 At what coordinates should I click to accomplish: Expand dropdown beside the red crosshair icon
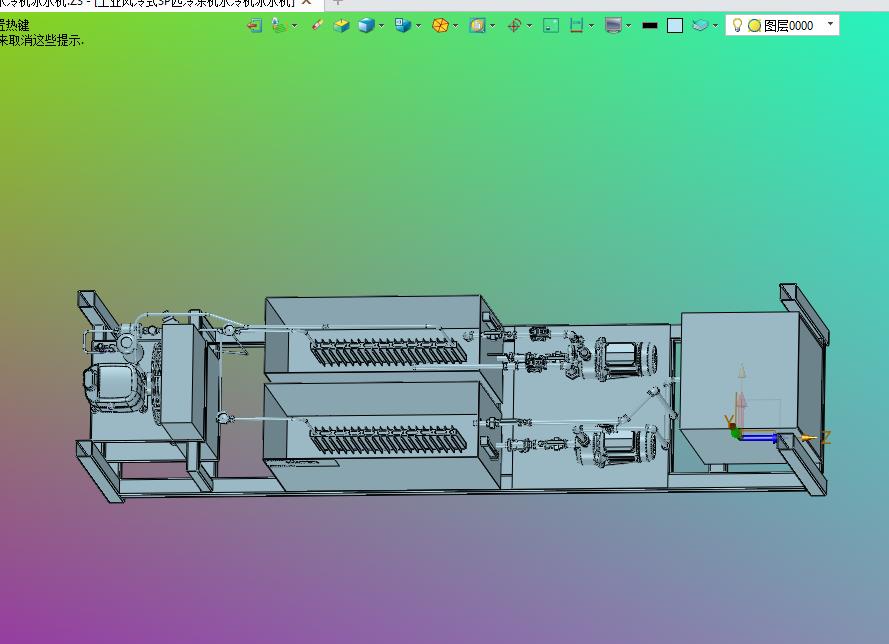coord(530,26)
